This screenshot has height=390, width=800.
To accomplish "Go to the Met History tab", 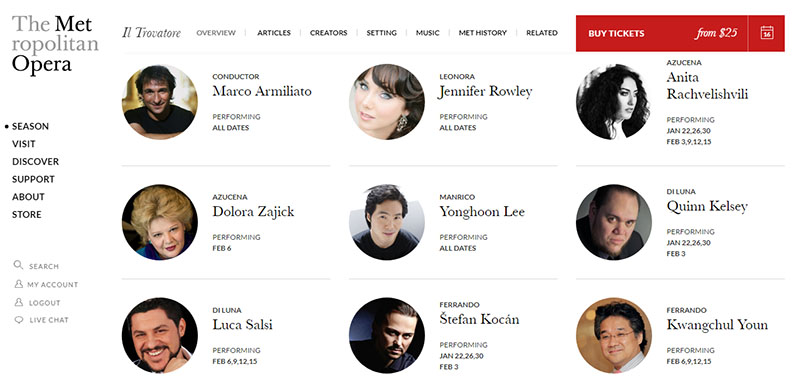I will tap(483, 33).
